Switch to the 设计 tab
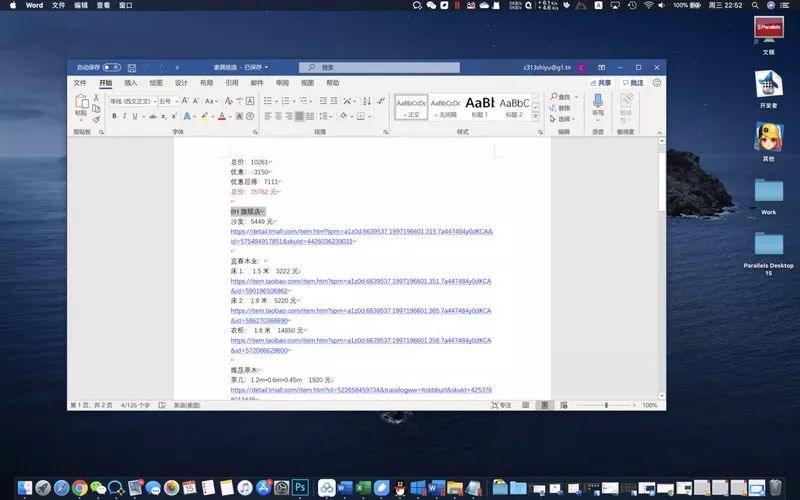This screenshot has height=500, width=800. coord(181,83)
